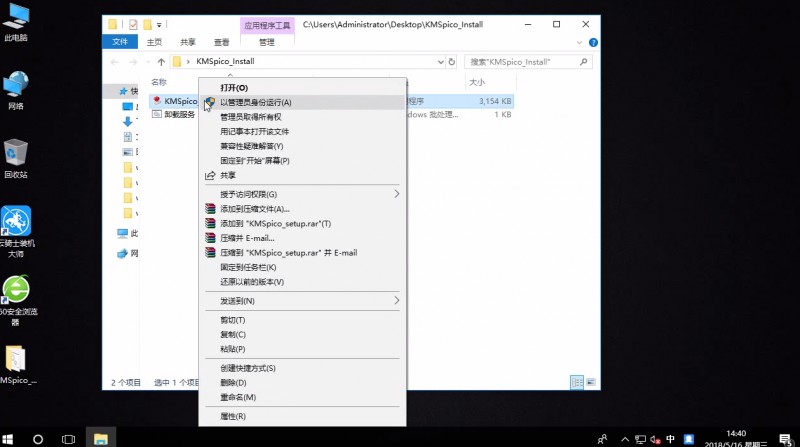Click the 名称 column header
Viewport: 800px width, 447px height.
(159, 82)
